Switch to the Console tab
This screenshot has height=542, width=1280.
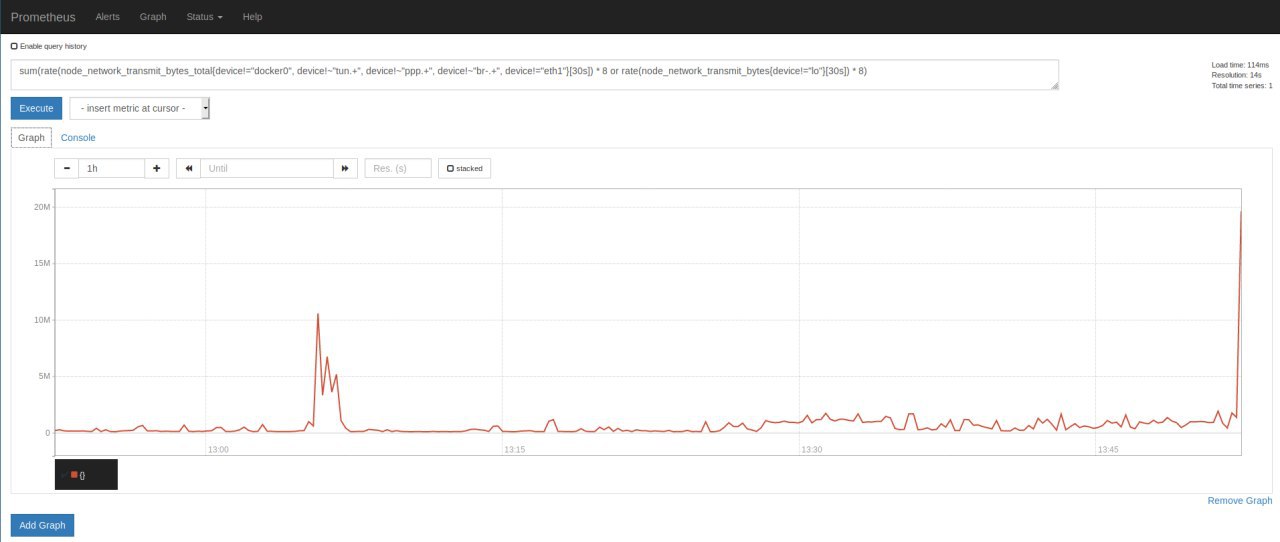pos(78,137)
